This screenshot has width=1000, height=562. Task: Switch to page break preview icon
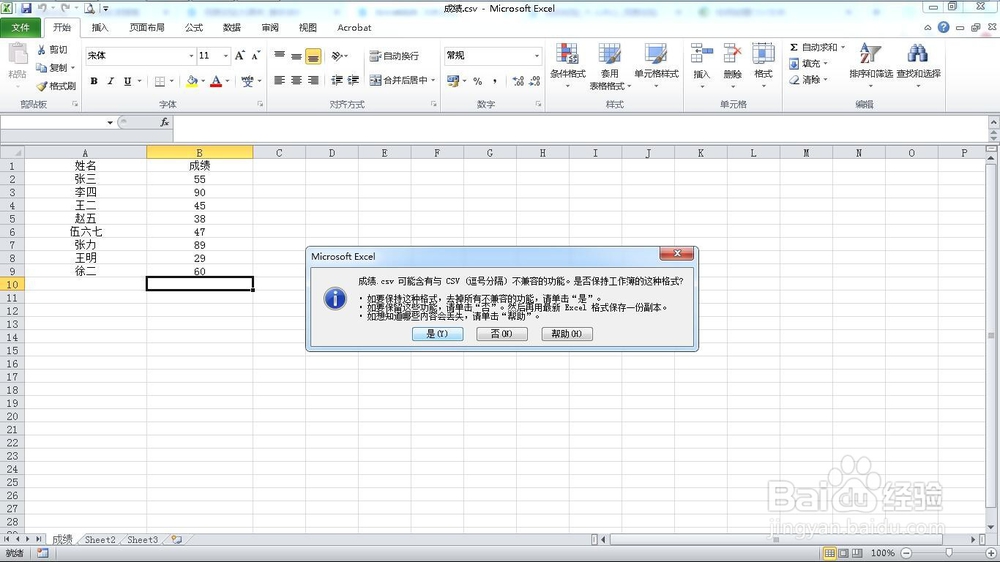point(857,553)
